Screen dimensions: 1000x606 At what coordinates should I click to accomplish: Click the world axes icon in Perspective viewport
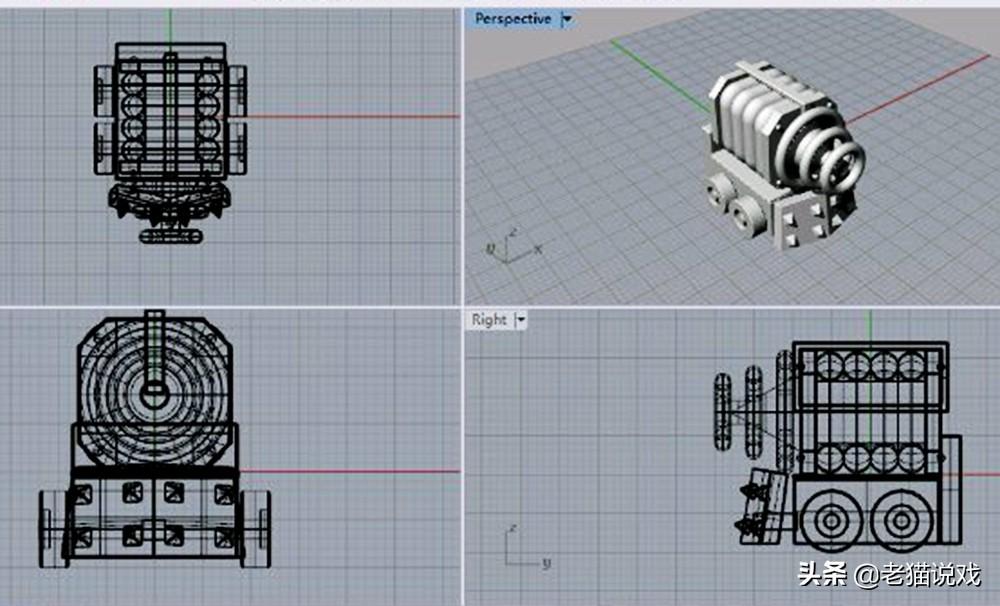click(x=513, y=247)
